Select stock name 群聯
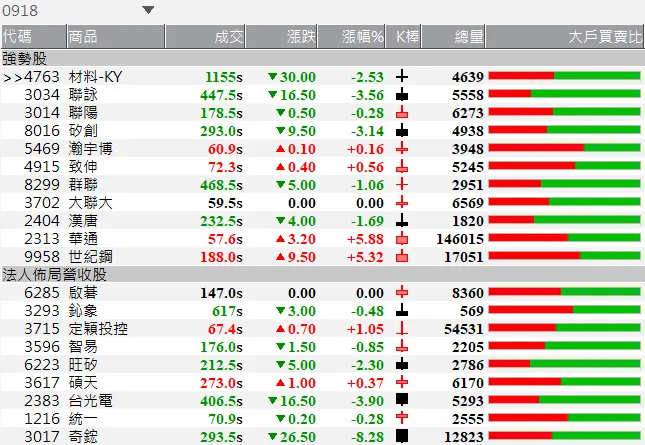This screenshot has width=645, height=445. point(84,185)
